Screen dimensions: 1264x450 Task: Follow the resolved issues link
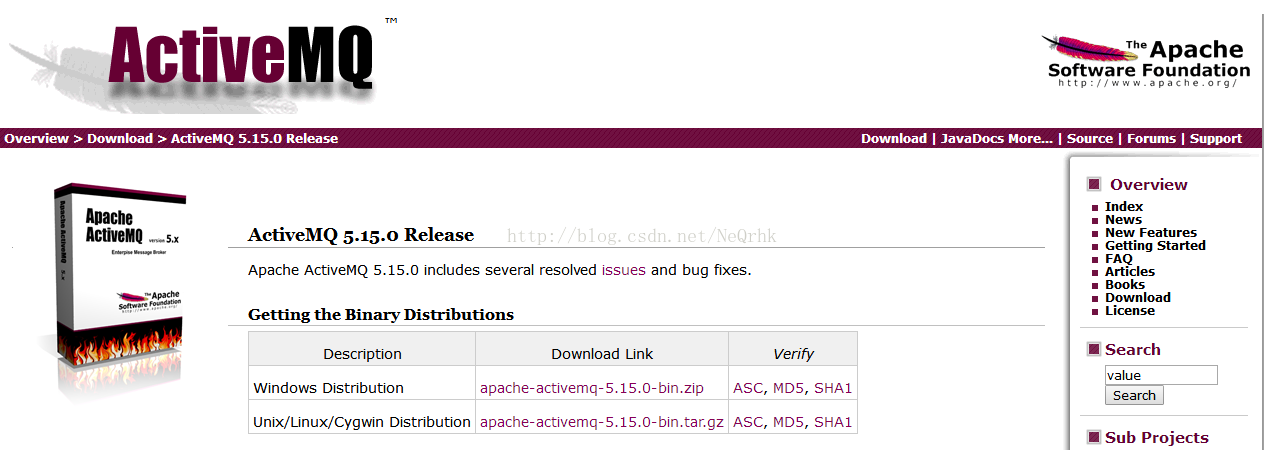(624, 270)
